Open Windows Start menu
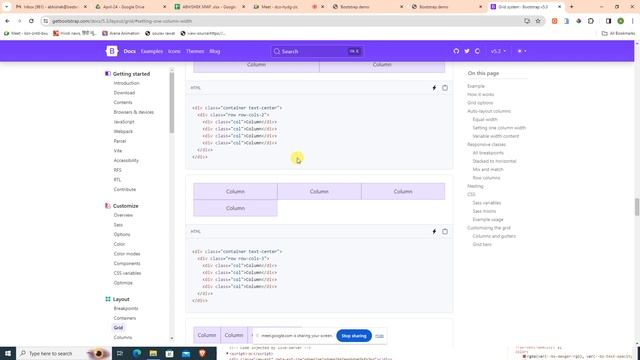This screenshot has height=360, width=640. pos(8,353)
